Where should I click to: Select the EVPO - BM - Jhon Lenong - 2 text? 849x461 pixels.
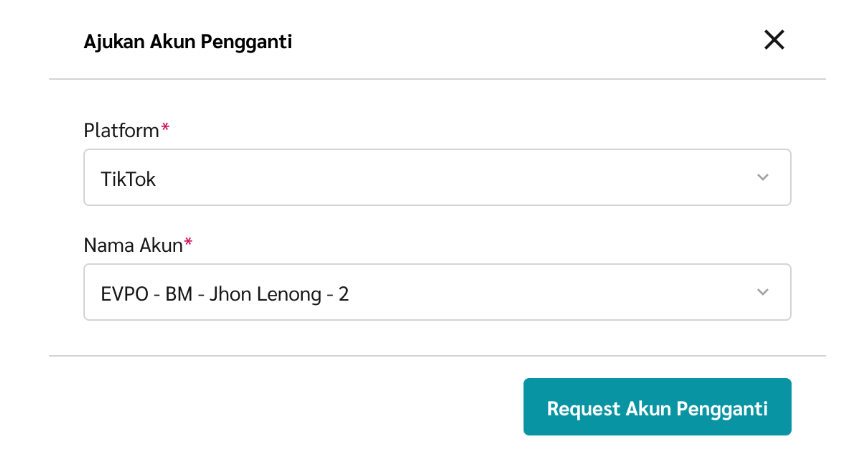click(x=225, y=294)
